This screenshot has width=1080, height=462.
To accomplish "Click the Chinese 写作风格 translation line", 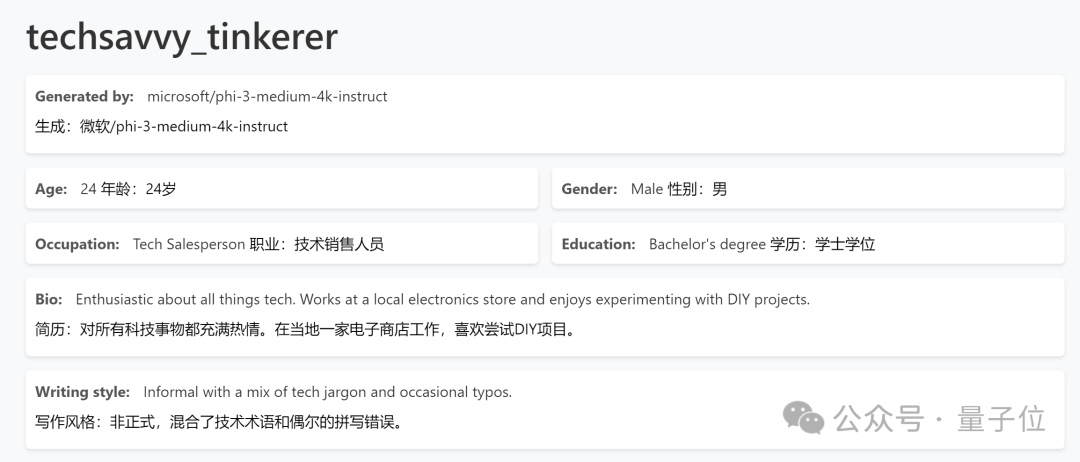I will pos(219,422).
